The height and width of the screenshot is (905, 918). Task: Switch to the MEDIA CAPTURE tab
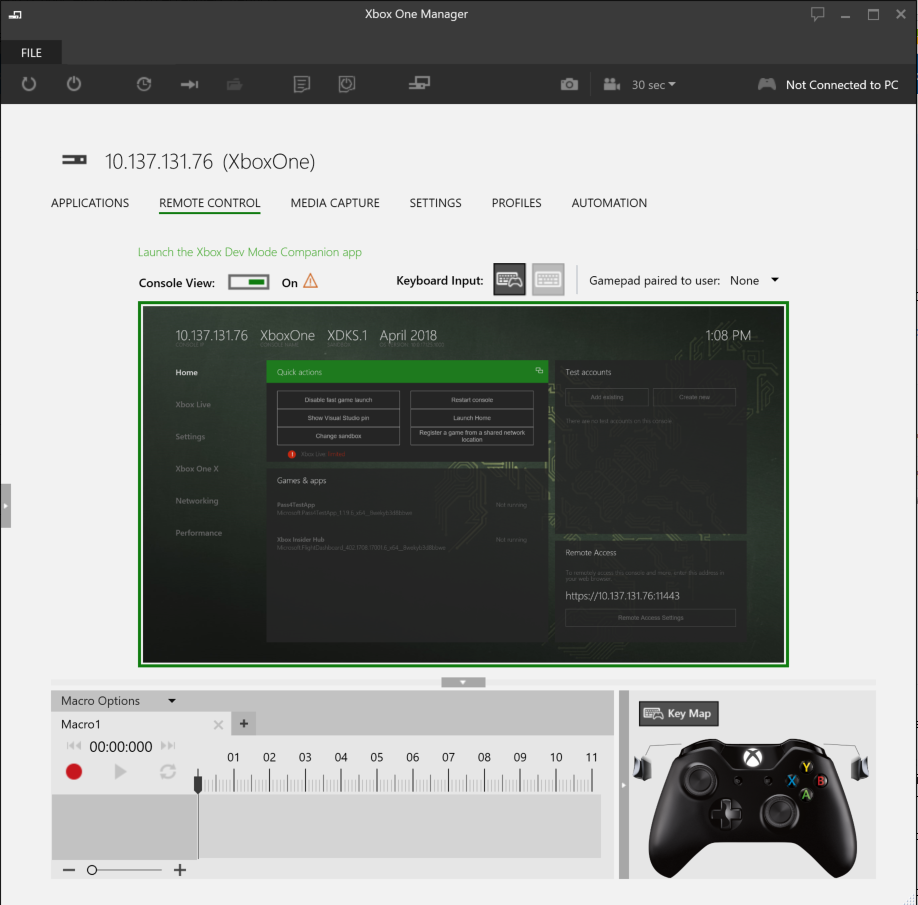pyautogui.click(x=335, y=203)
